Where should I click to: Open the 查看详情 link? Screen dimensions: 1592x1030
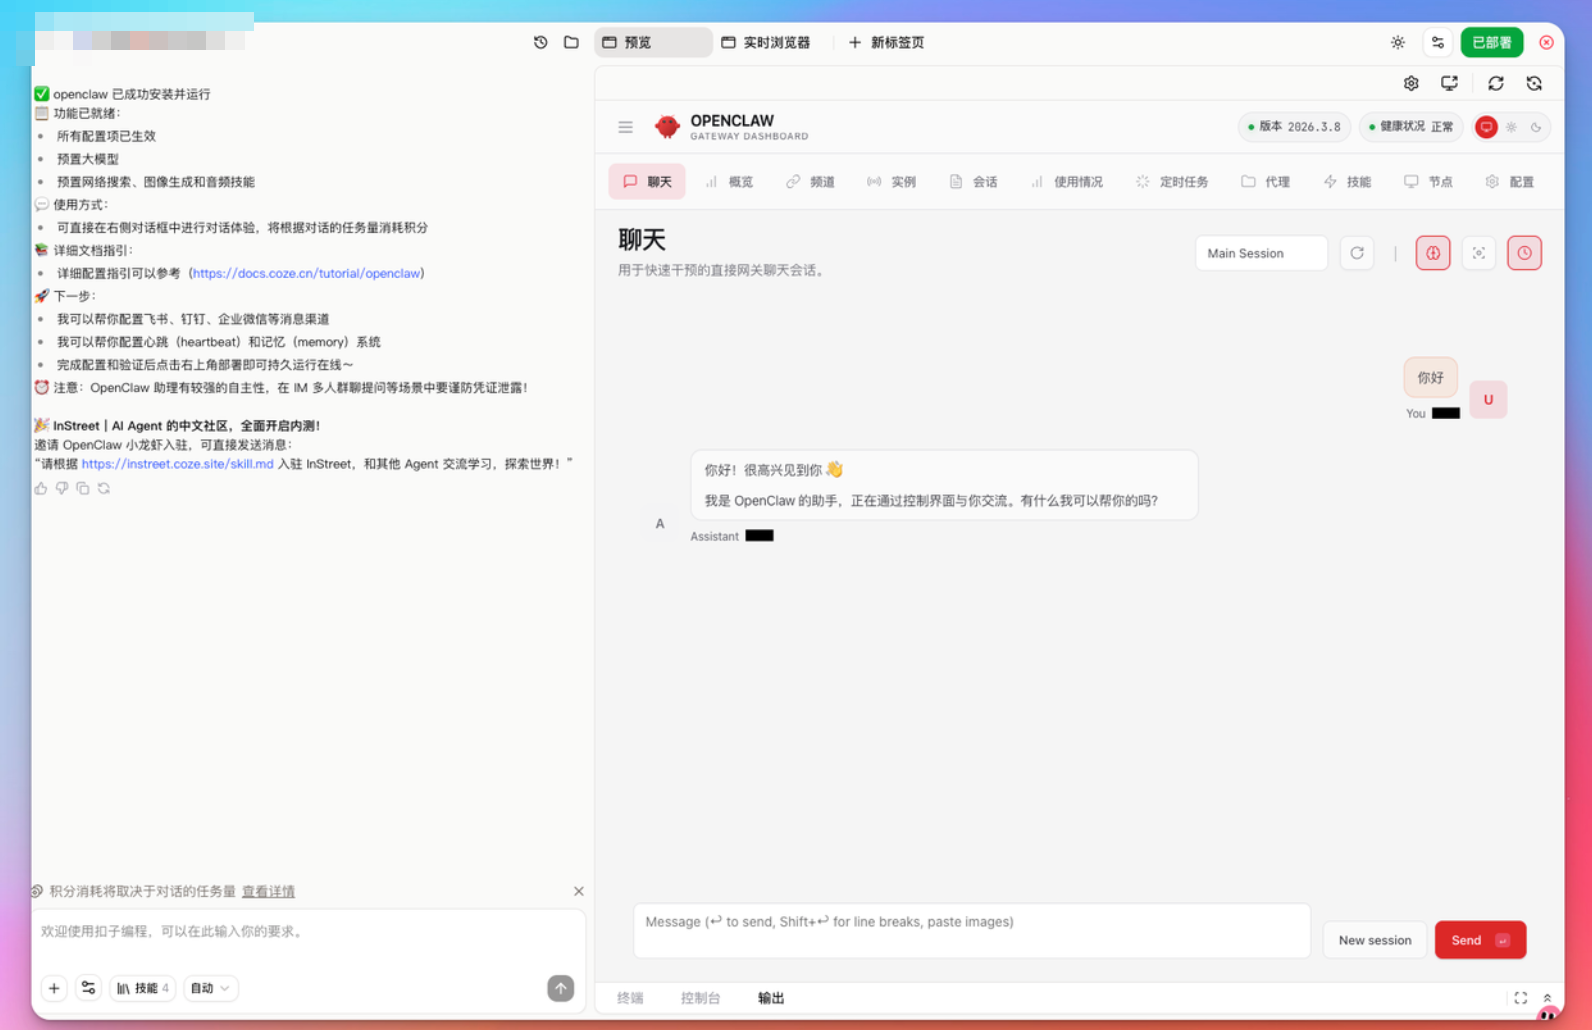pos(268,891)
